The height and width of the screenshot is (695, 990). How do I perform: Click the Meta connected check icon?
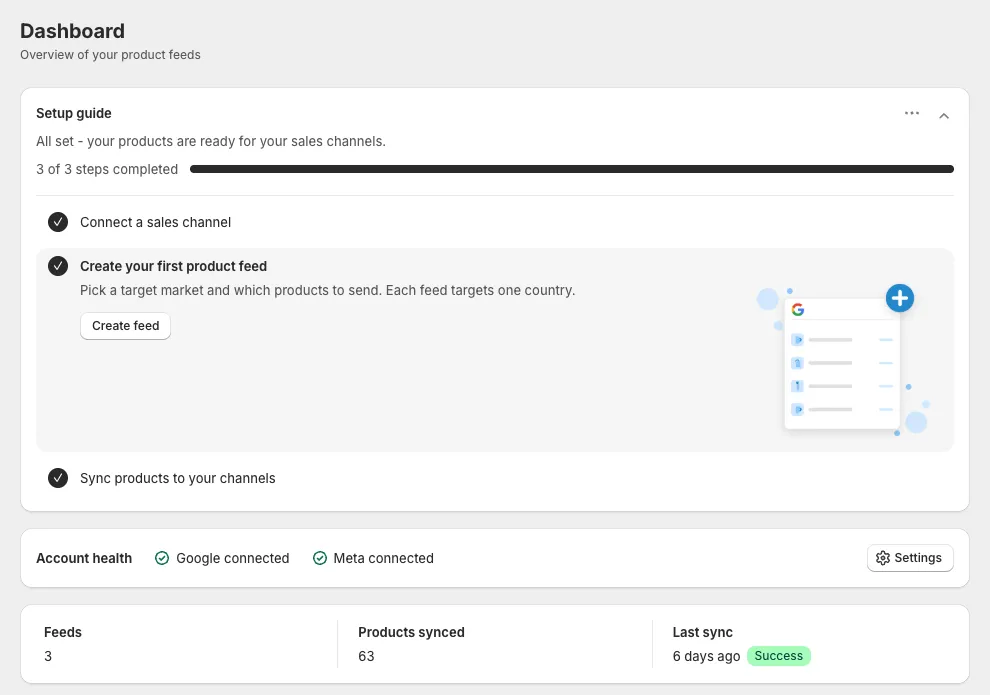320,558
